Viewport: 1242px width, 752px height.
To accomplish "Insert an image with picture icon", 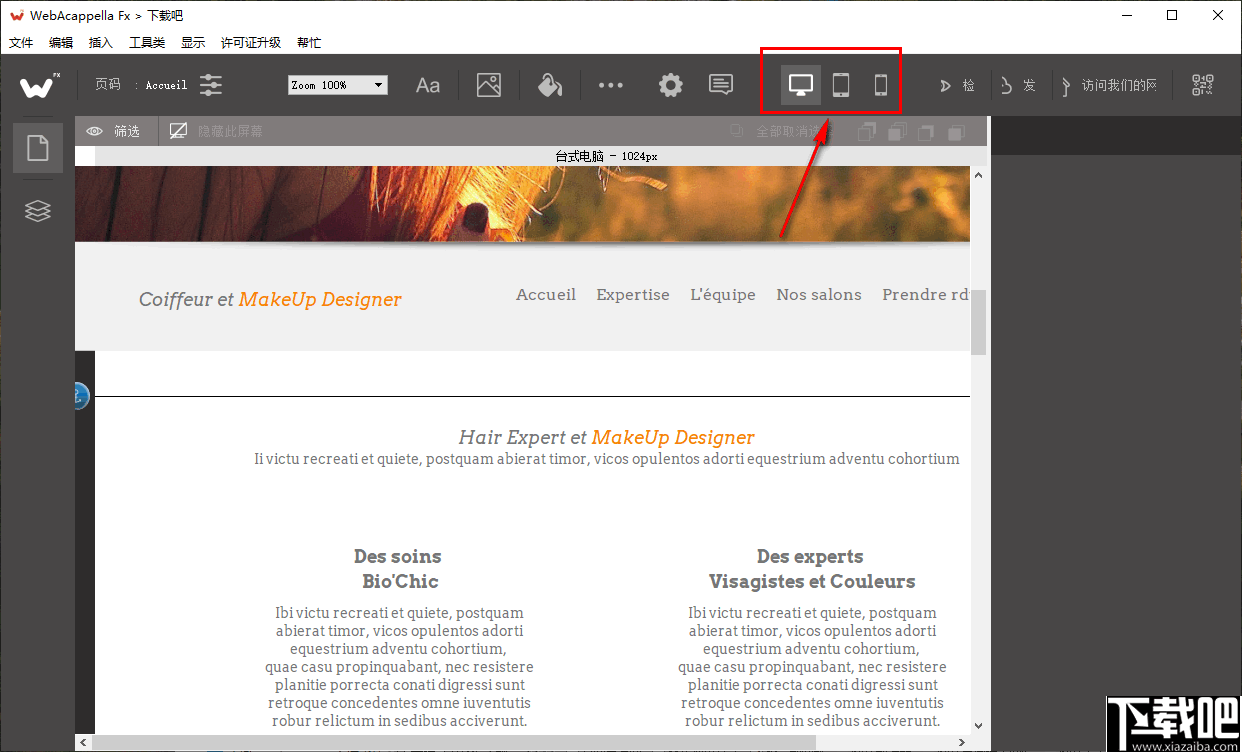I will (489, 85).
